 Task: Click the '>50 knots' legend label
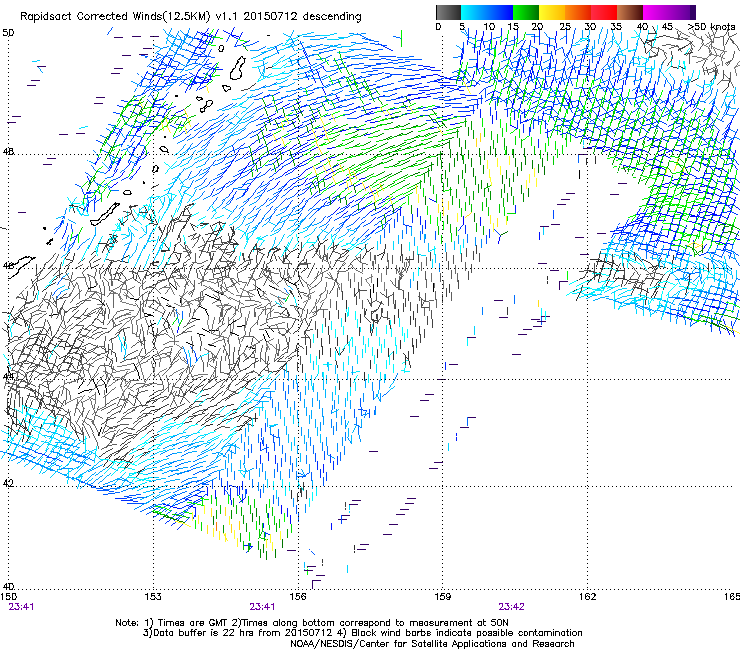(711, 26)
